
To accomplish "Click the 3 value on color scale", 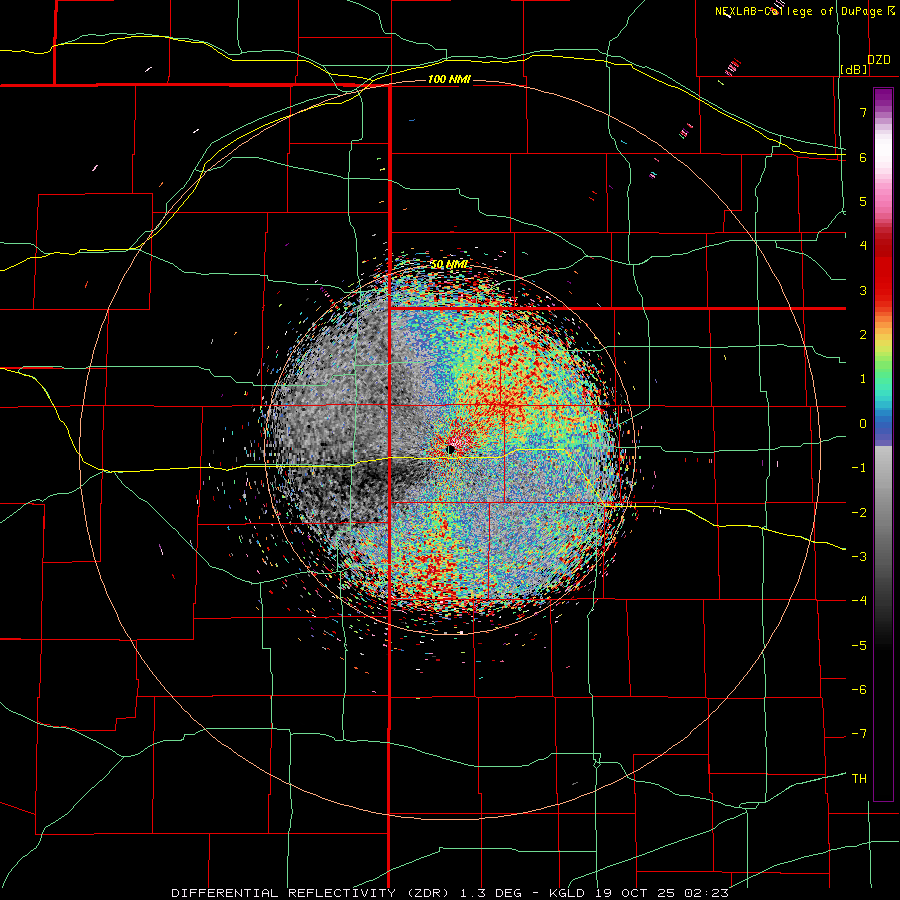I will pyautogui.click(x=863, y=290).
